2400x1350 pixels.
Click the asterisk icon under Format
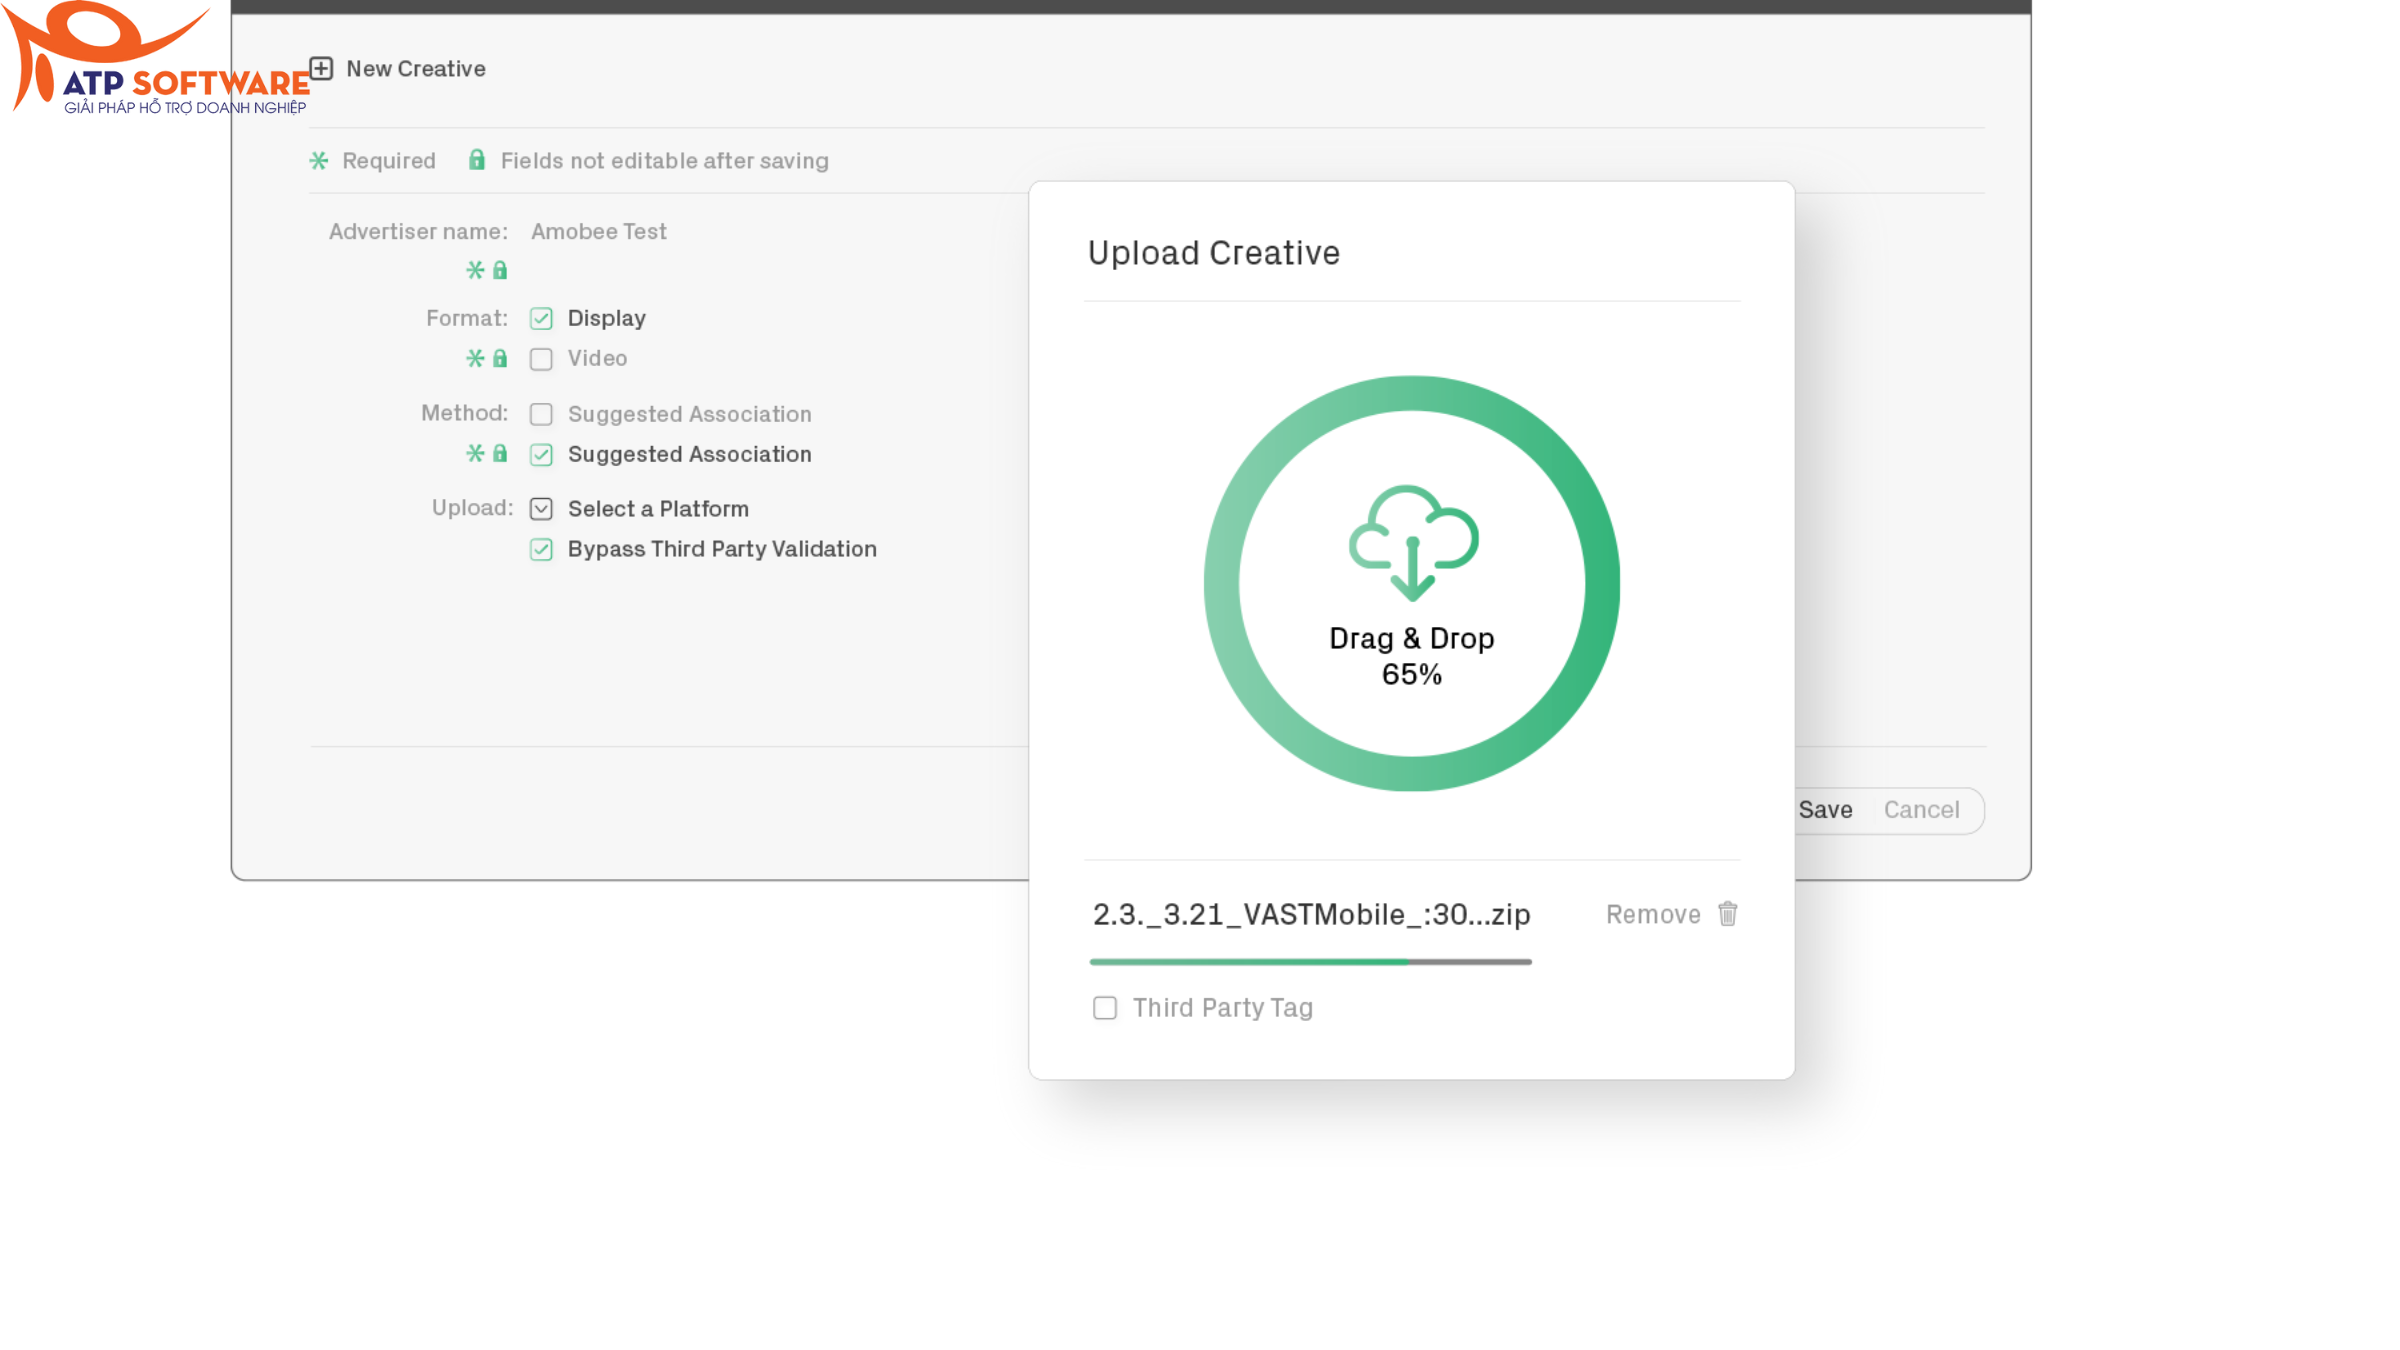(x=475, y=358)
